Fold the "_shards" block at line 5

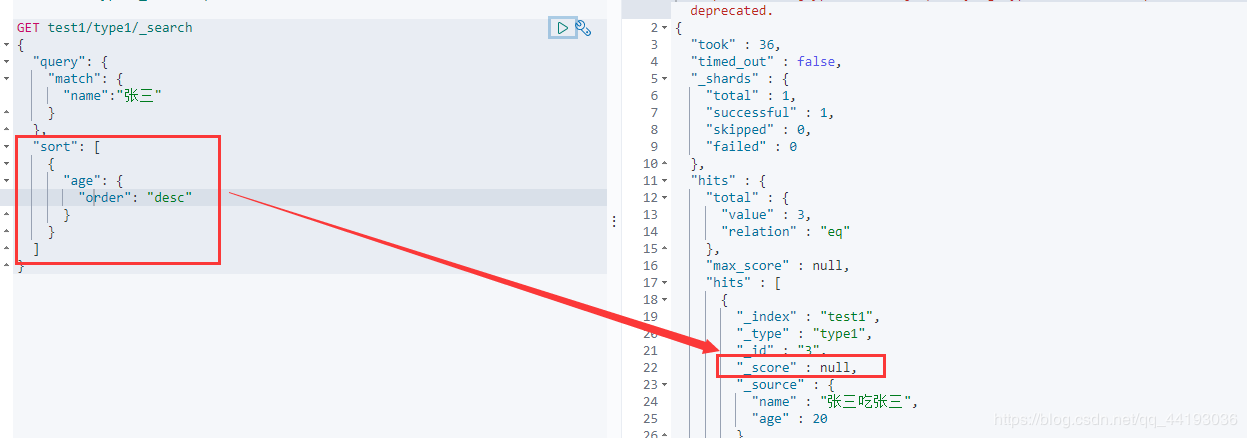(x=666, y=79)
